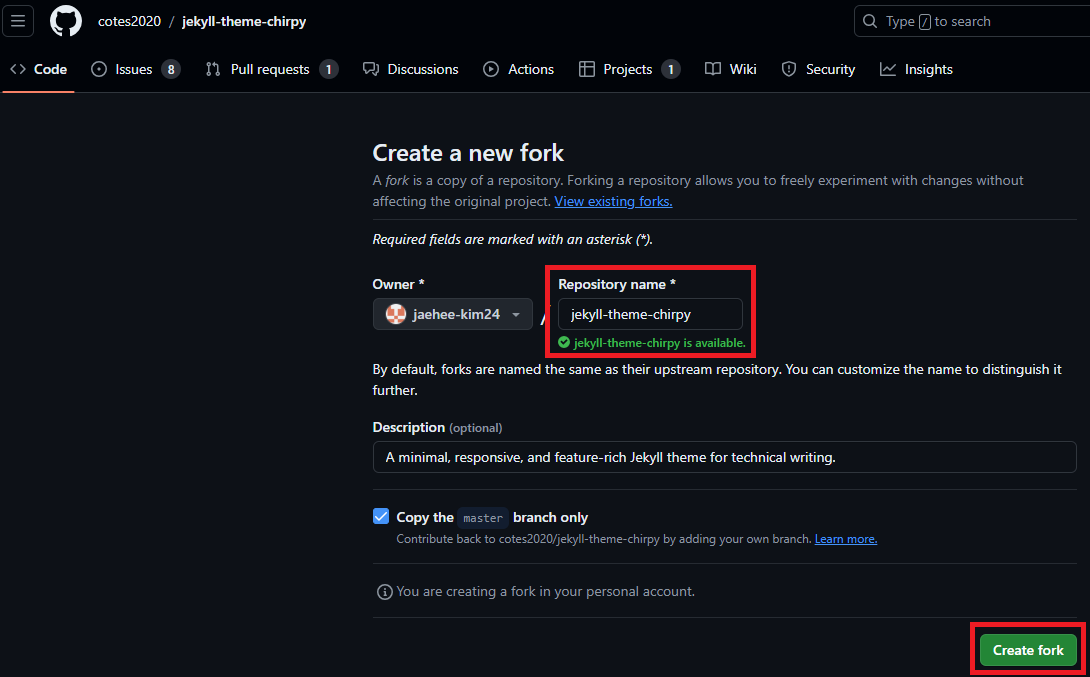
Task: Click into the Repository name field
Action: click(650, 314)
